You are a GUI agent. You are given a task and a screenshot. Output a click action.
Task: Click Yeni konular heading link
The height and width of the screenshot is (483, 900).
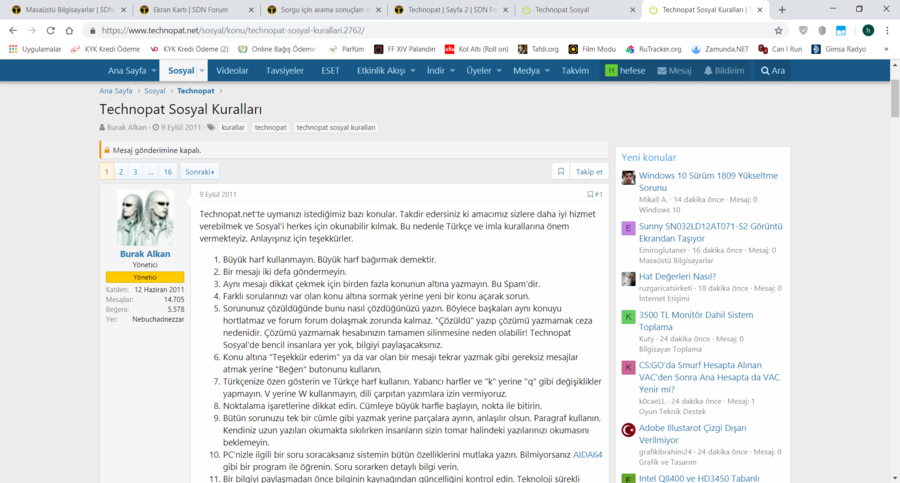click(x=649, y=157)
